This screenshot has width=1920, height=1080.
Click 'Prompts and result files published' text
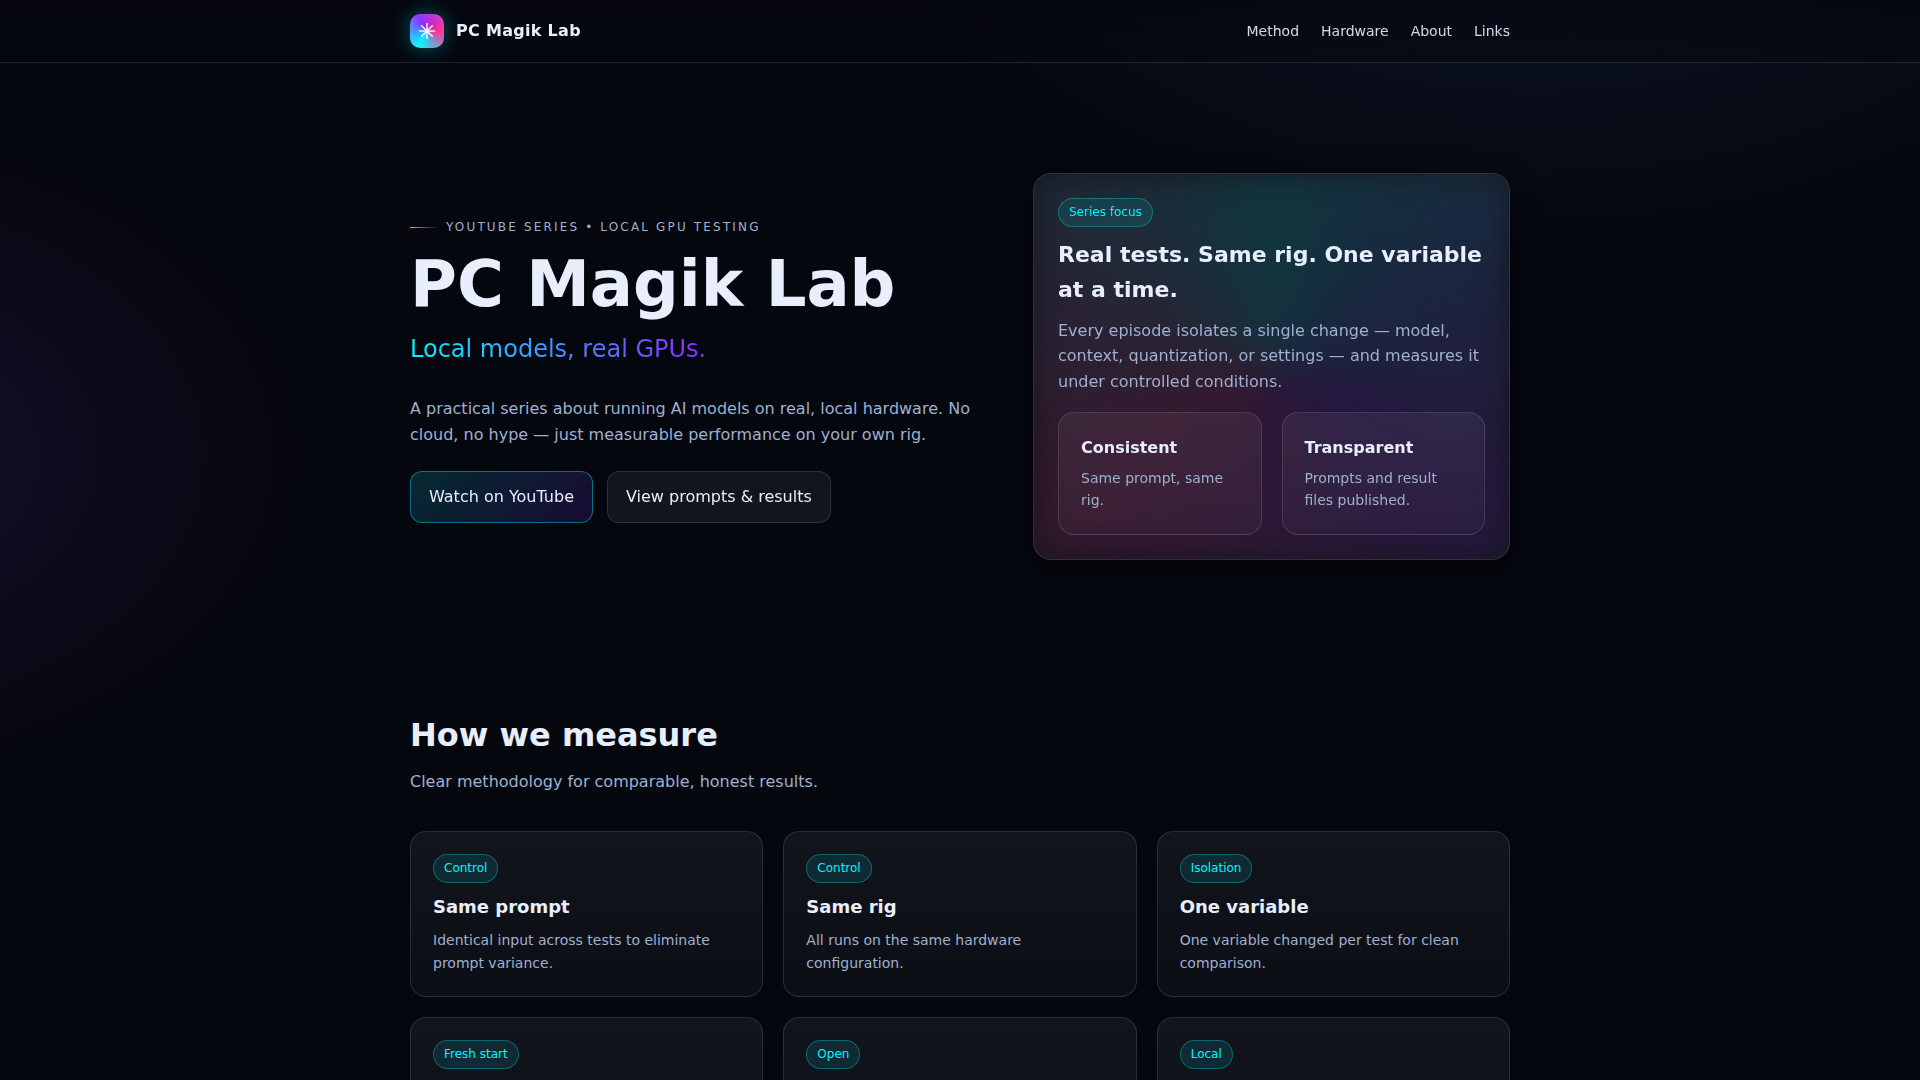[1370, 489]
